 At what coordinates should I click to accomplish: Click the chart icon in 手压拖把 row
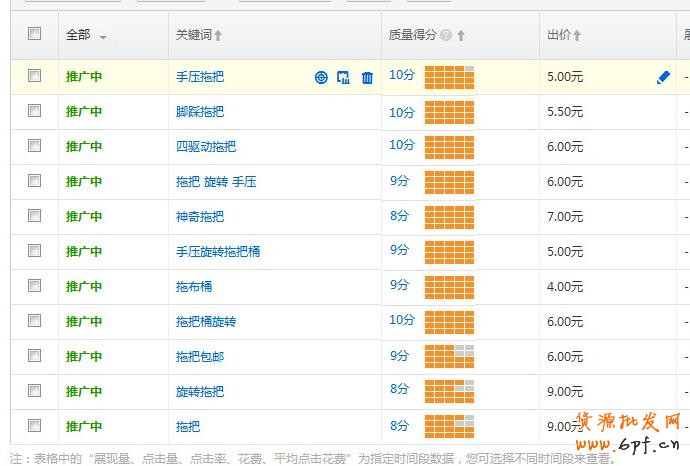(344, 77)
